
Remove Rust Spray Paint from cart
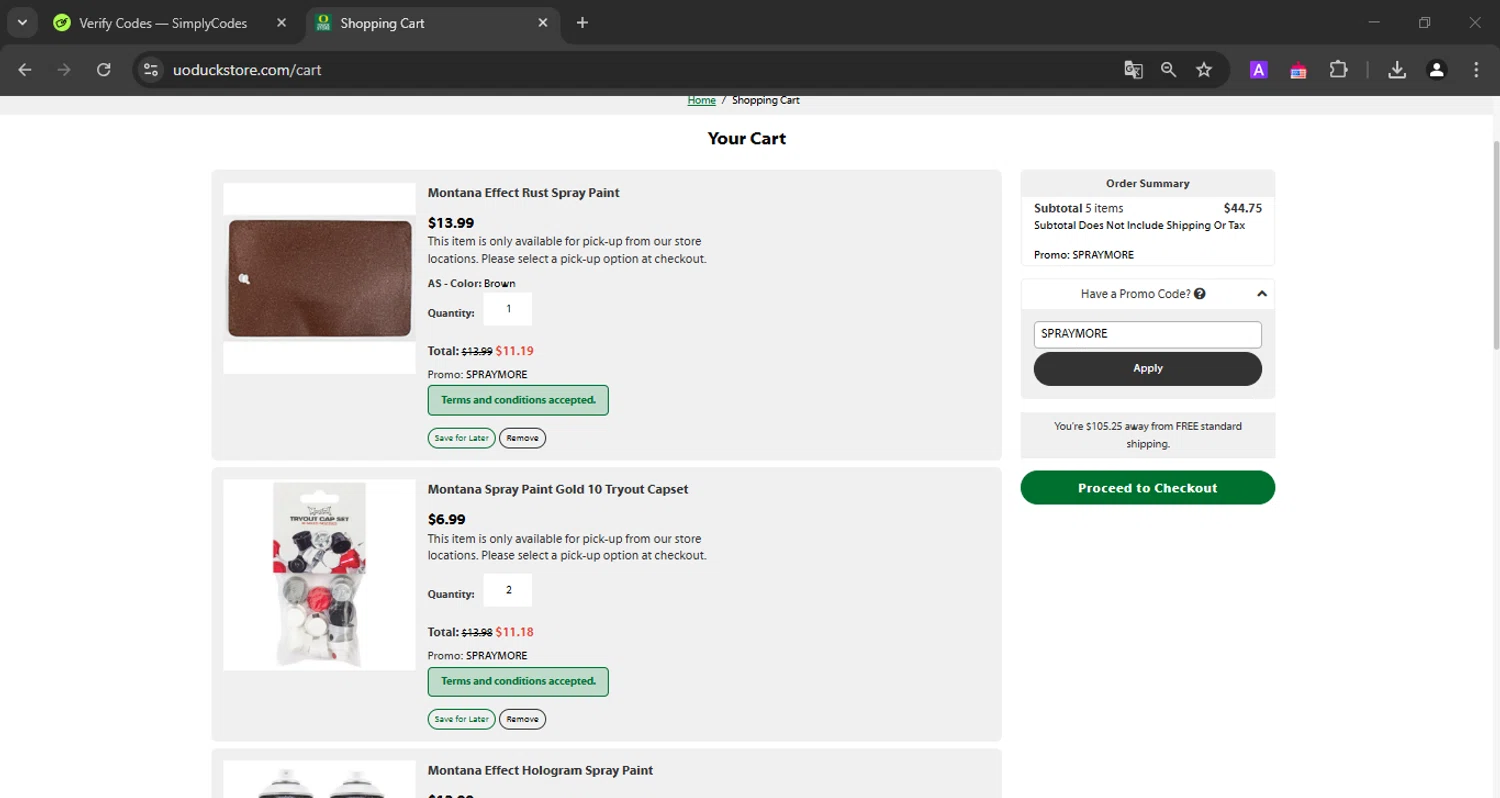point(522,438)
